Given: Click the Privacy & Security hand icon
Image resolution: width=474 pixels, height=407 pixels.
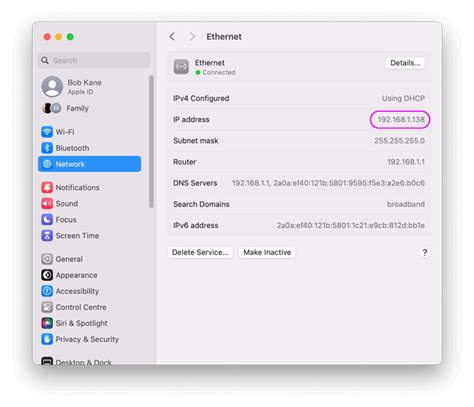Looking at the screenshot, I should pos(47,339).
